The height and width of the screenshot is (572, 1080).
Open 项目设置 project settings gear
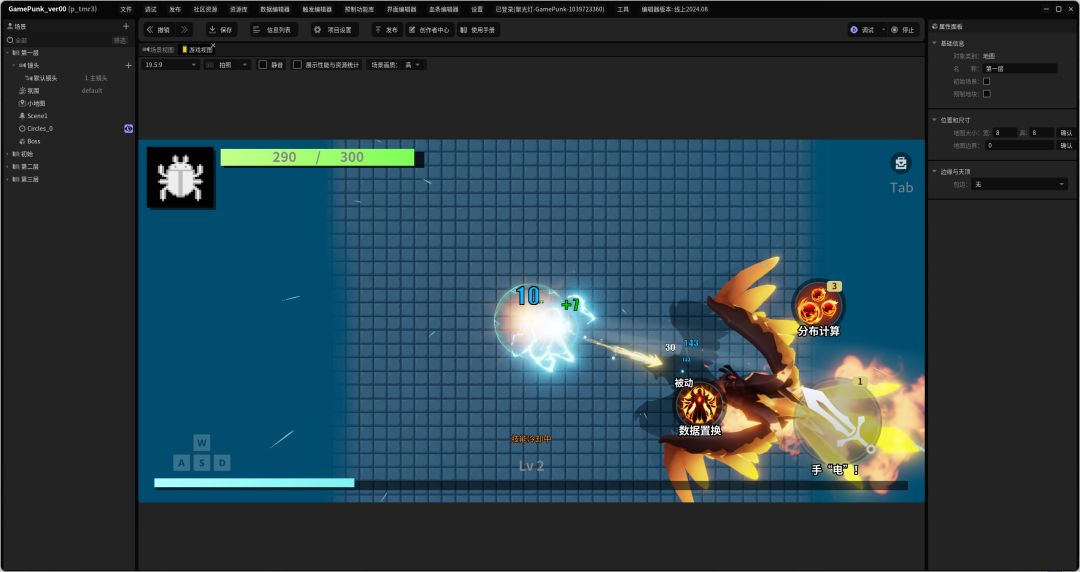click(333, 30)
